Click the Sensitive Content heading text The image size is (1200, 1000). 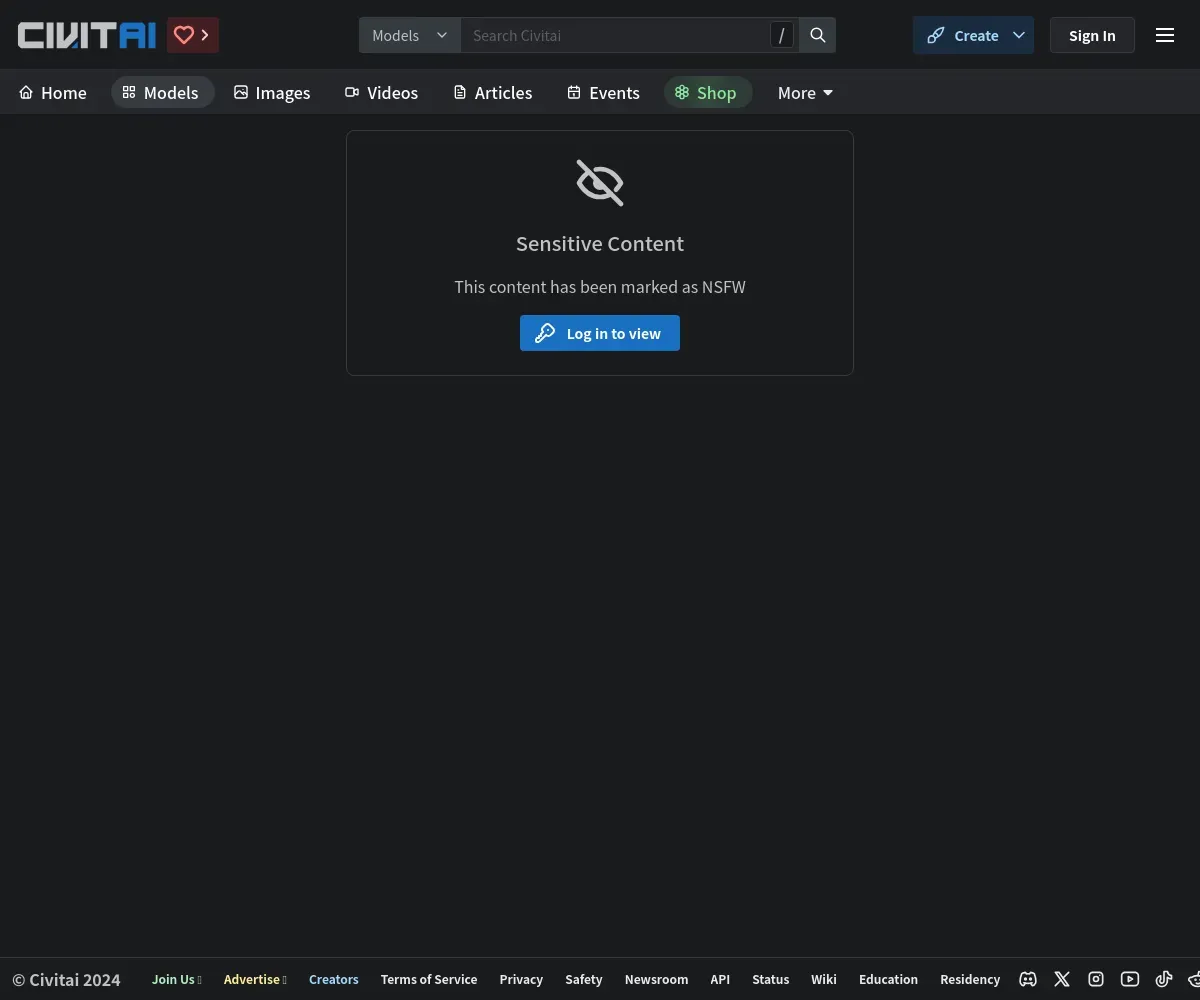(600, 243)
